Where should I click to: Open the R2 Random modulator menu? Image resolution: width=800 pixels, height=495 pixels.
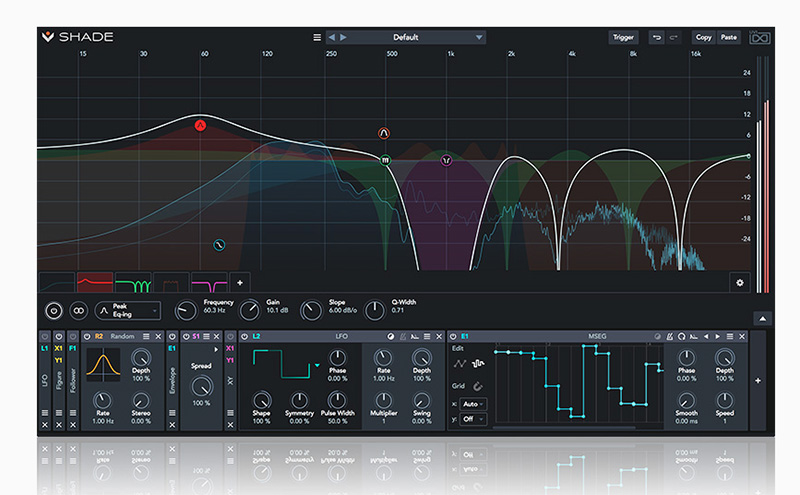[x=146, y=337]
